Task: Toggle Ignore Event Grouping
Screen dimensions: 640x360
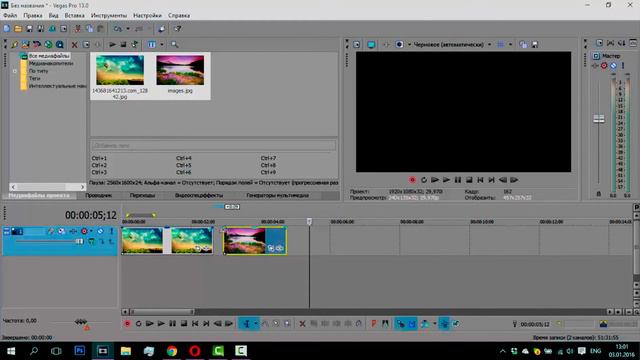Action: 456,324
